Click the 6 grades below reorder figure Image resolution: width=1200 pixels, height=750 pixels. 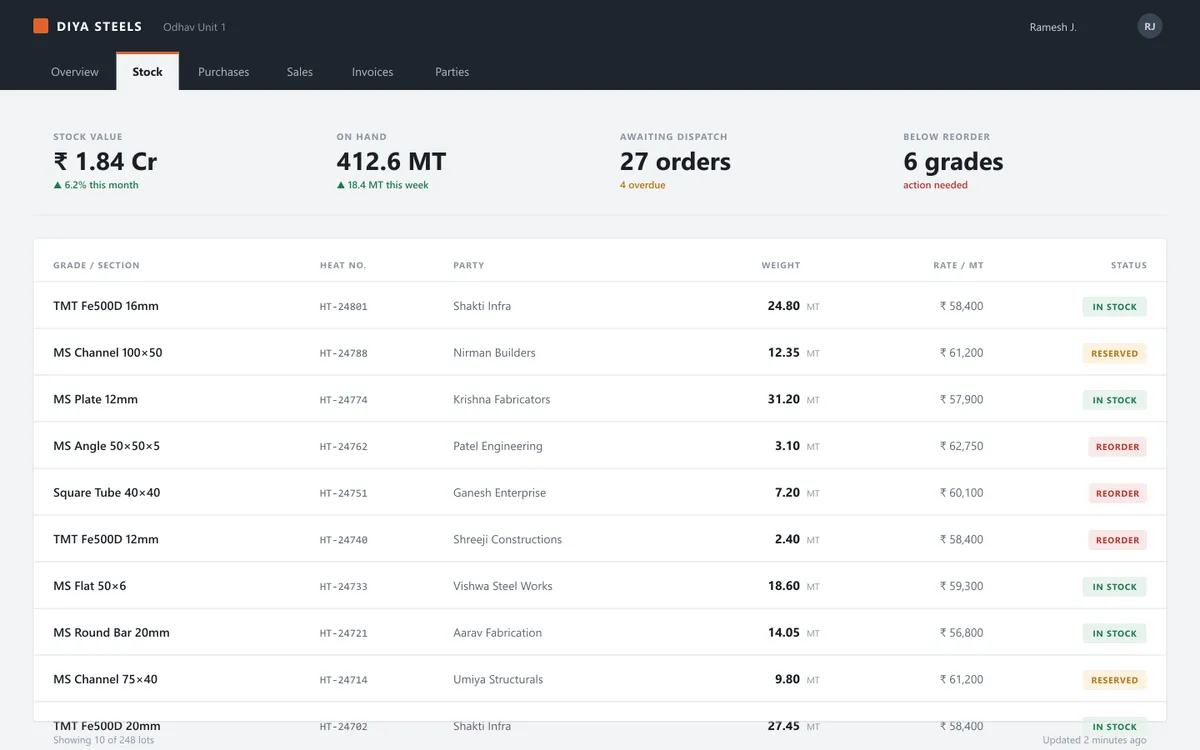click(x=953, y=161)
